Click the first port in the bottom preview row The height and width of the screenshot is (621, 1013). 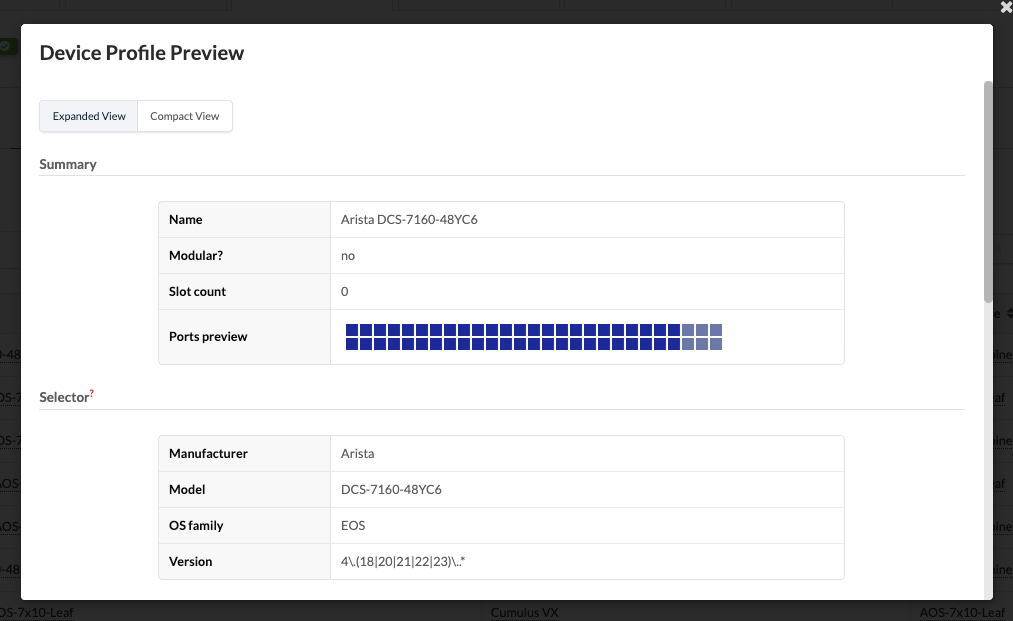coord(351,344)
